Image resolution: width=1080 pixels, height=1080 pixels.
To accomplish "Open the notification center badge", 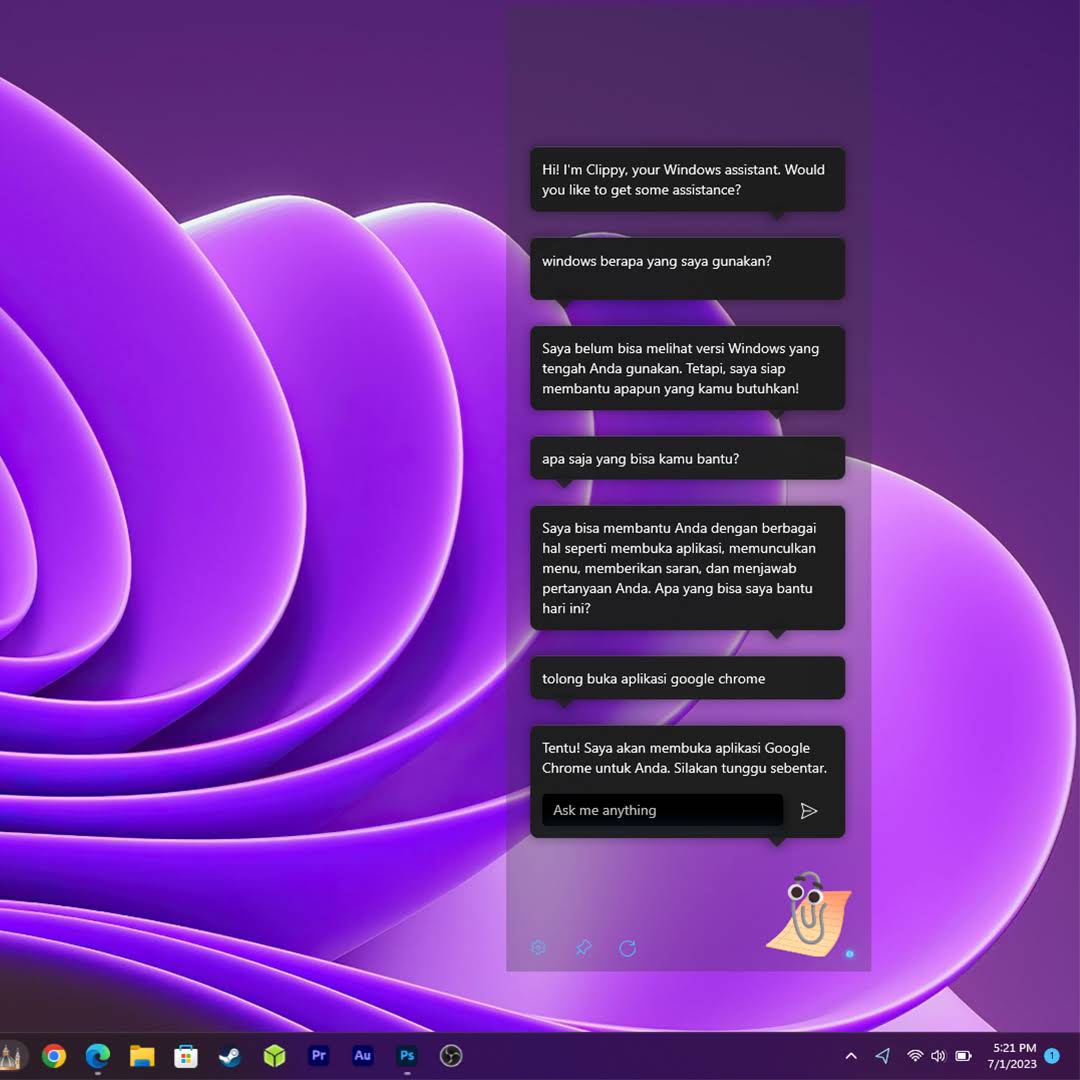I will coord(1052,1056).
